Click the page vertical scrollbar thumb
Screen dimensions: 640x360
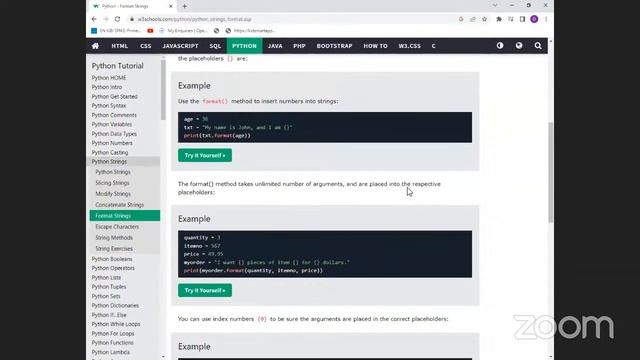click(x=551, y=172)
